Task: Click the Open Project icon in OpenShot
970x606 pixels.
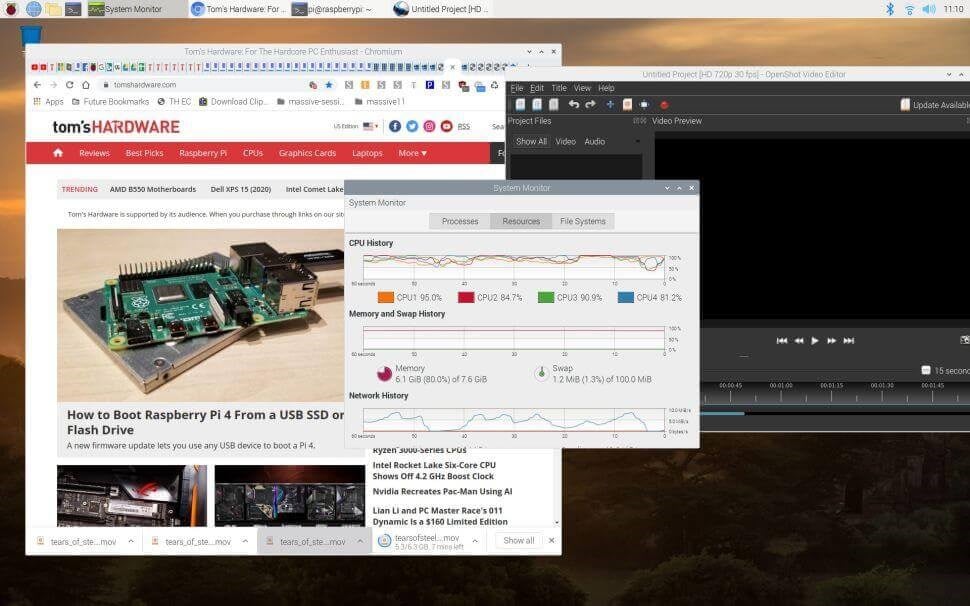Action: pos(537,105)
